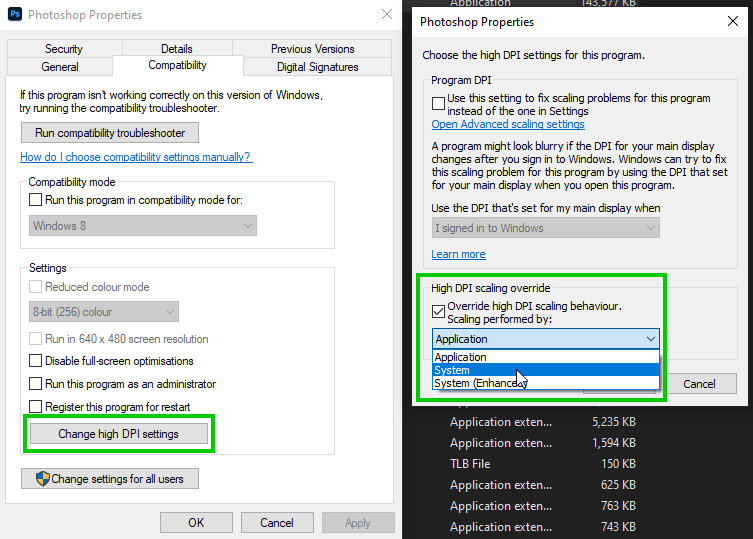Choose System (Enhanced) from the scaling list
The height and width of the screenshot is (539, 753).
(x=546, y=383)
